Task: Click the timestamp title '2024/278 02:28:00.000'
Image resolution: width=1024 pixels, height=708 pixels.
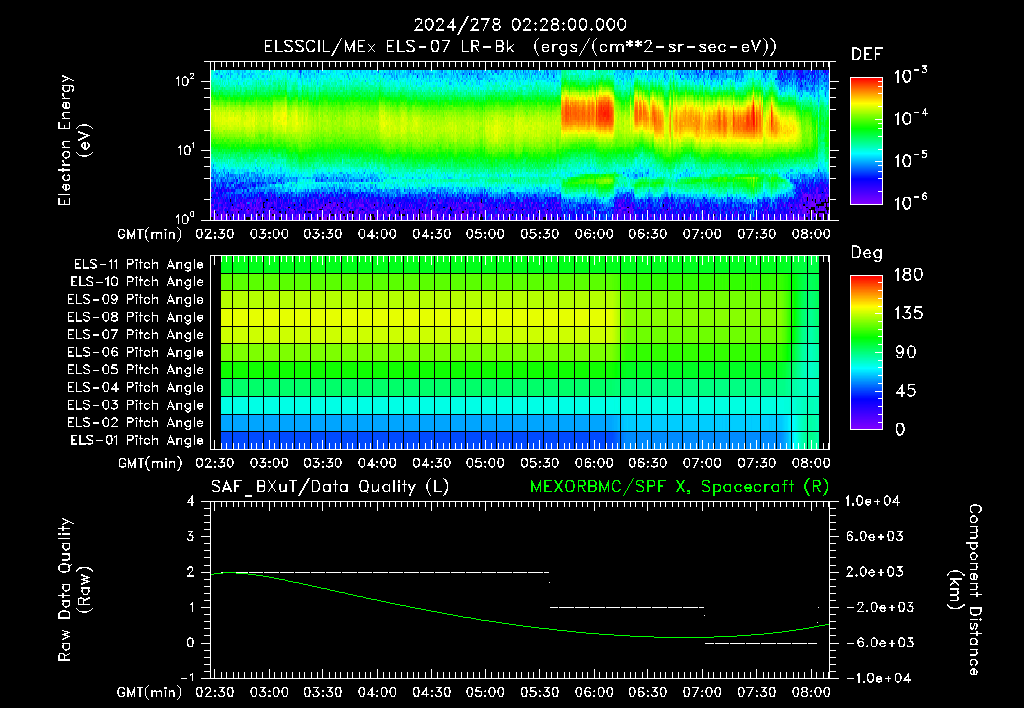Action: [x=520, y=25]
